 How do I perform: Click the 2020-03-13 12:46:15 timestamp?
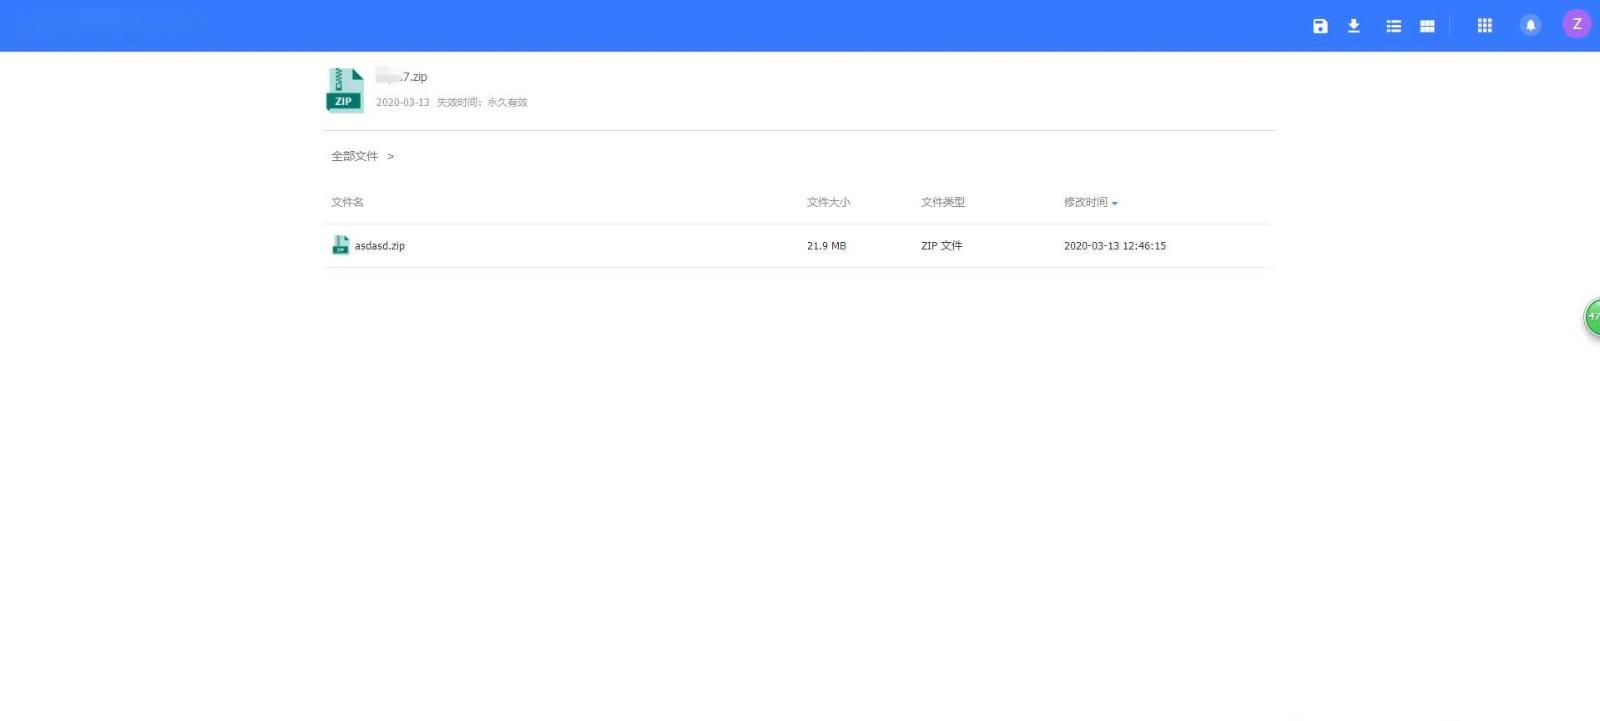tap(1114, 246)
